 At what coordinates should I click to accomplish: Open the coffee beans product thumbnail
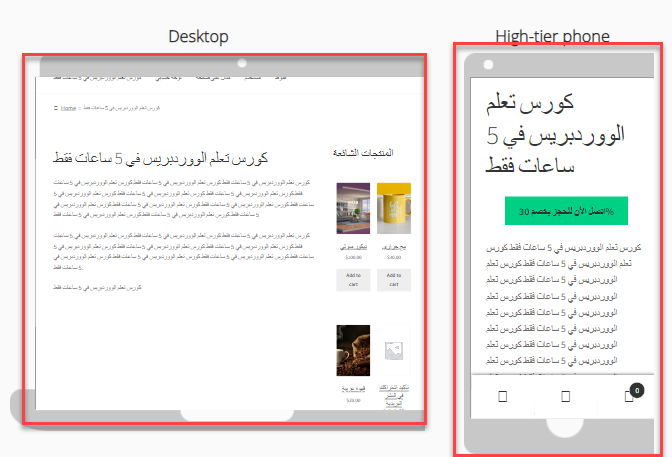point(353,350)
